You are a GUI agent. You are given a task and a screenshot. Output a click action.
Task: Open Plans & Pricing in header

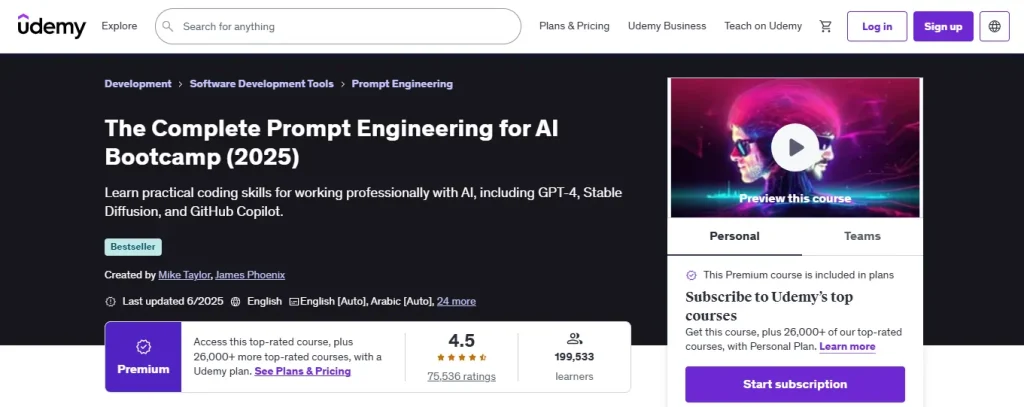574,26
